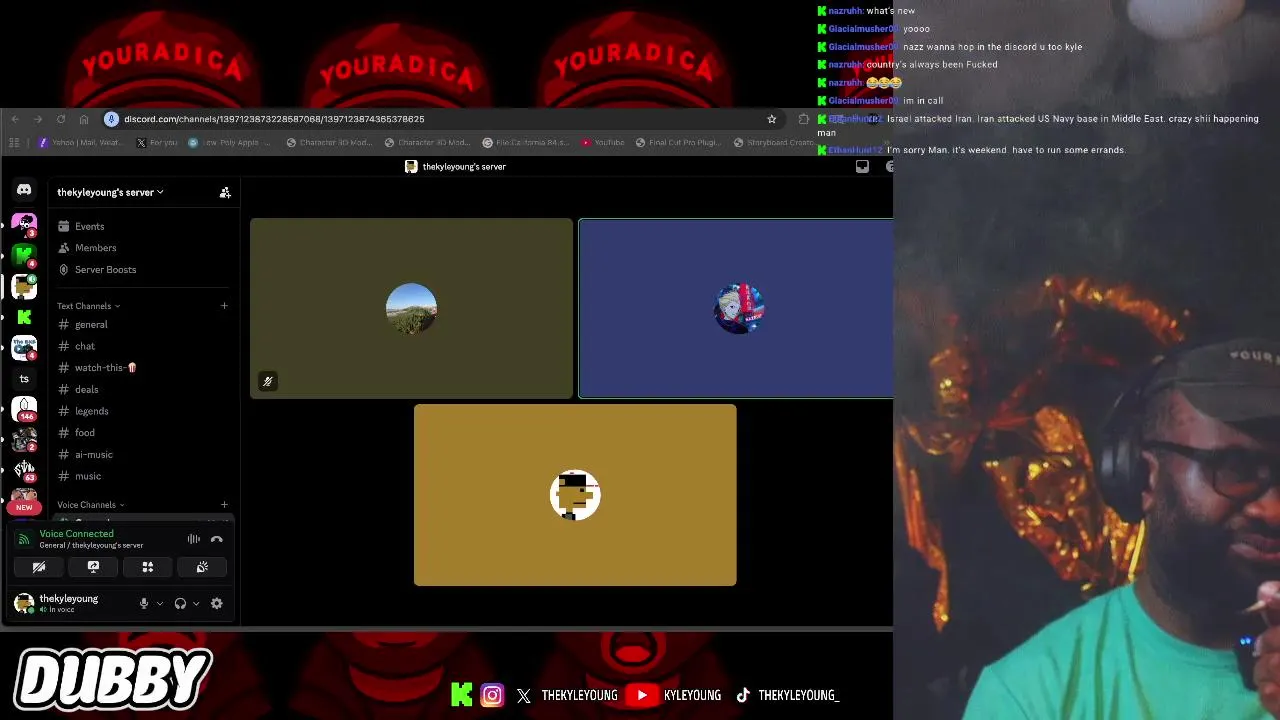Deafen with the headphones button

tap(180, 603)
